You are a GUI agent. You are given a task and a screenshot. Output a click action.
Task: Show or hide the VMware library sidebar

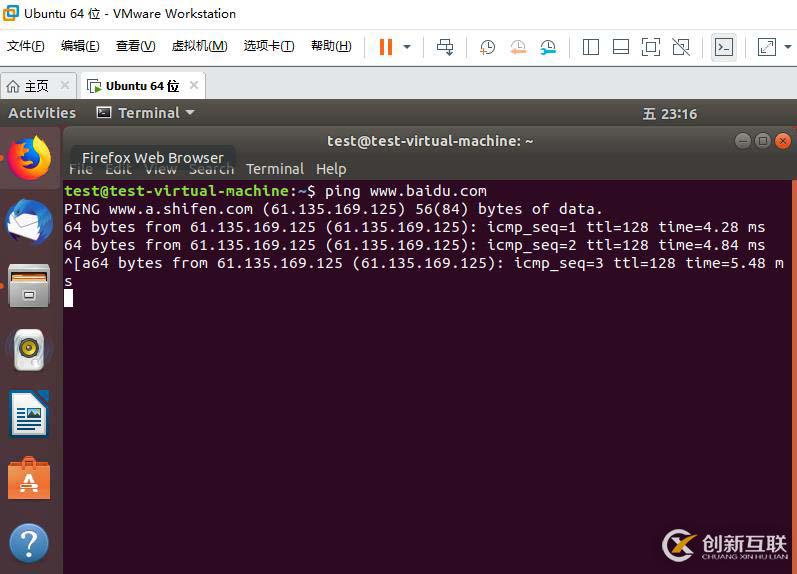591,47
